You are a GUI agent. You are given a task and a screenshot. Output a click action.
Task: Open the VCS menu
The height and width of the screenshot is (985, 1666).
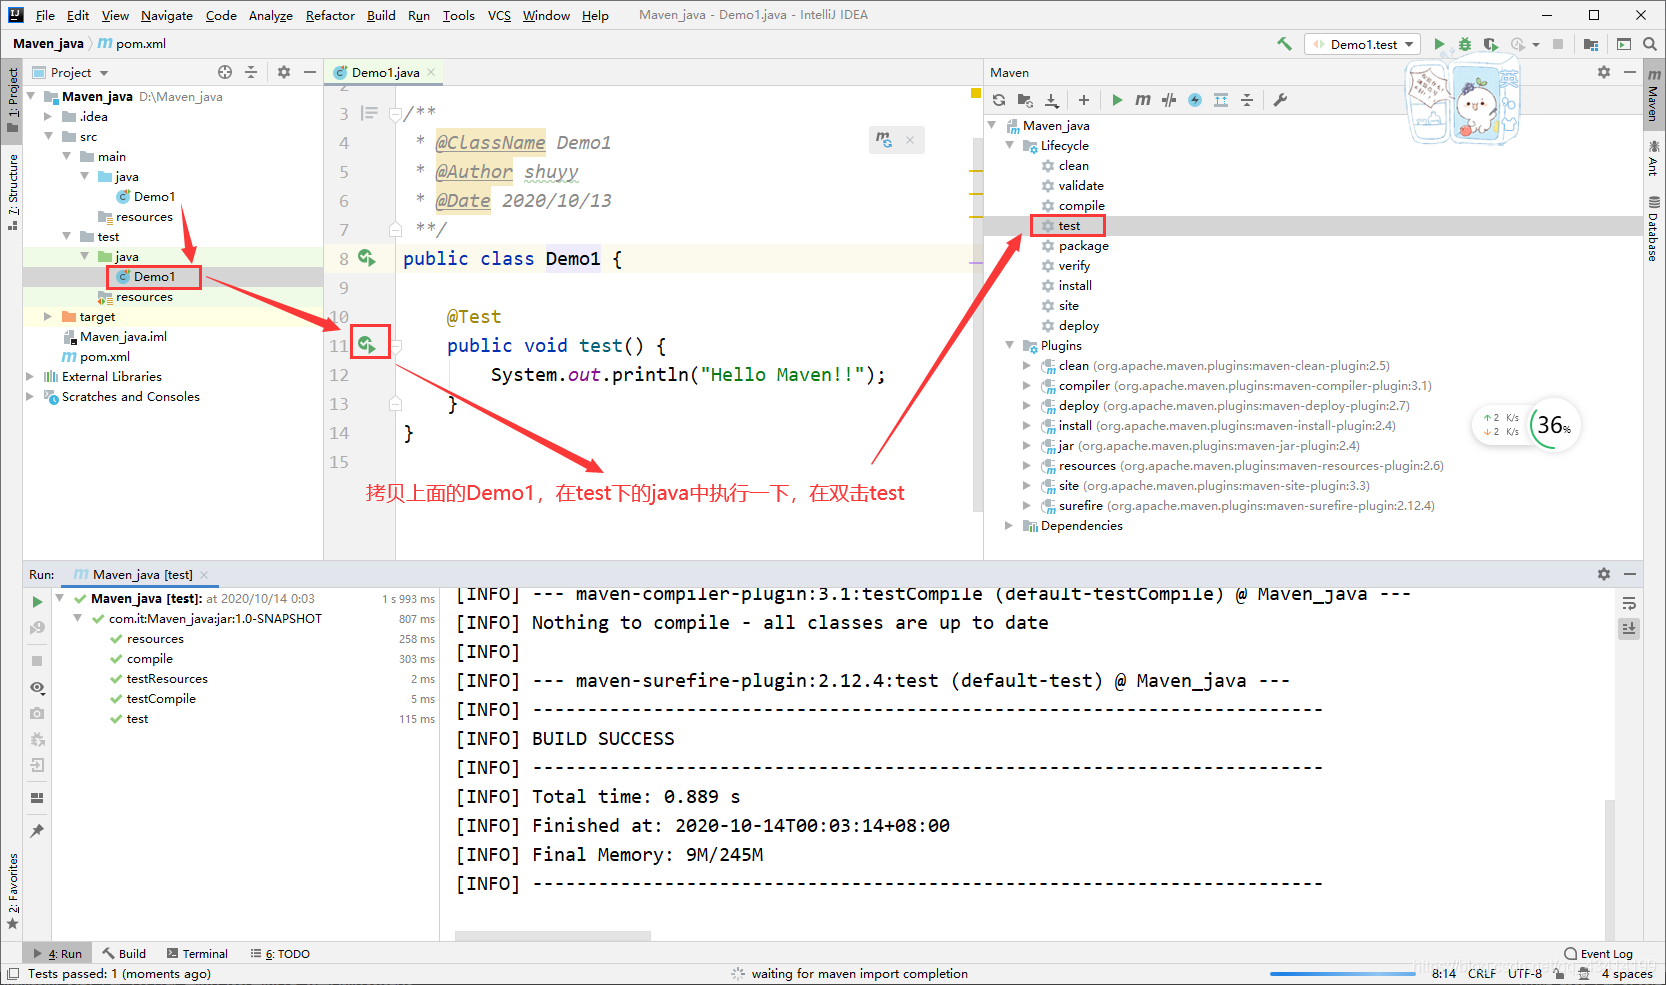[499, 15]
